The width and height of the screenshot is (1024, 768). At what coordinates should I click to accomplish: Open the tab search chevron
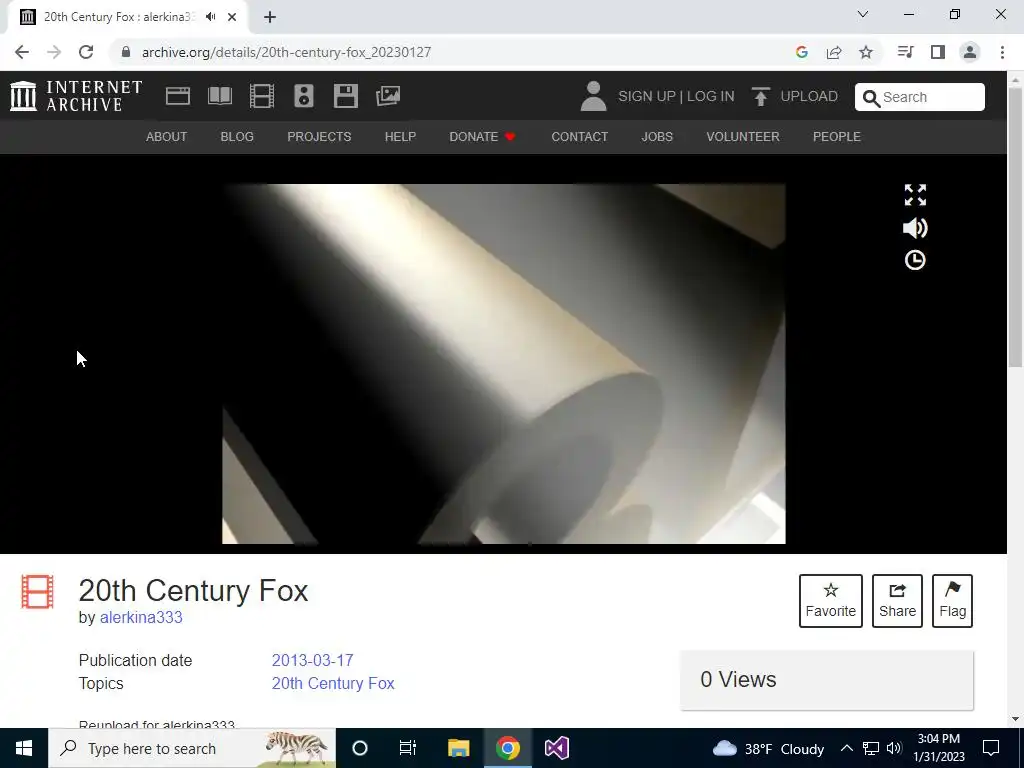863,14
